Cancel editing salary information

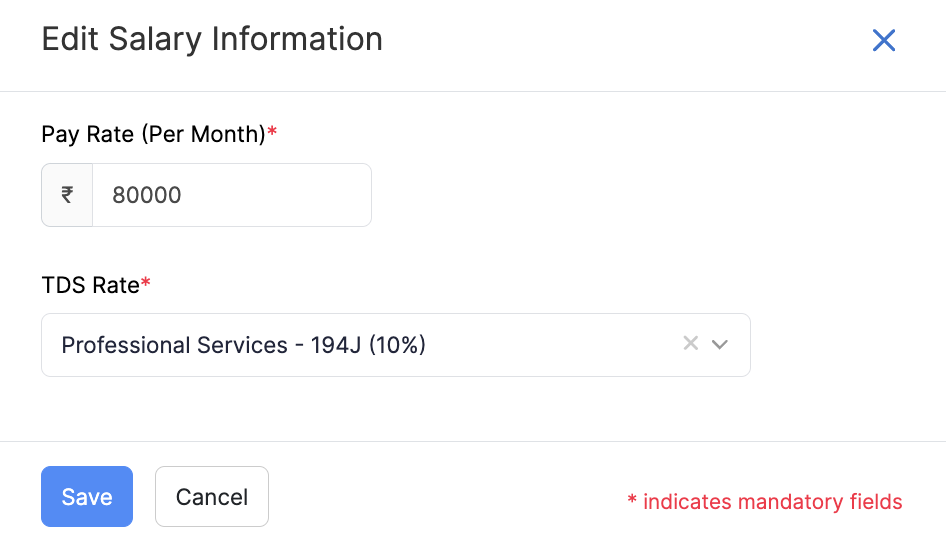pyautogui.click(x=212, y=496)
